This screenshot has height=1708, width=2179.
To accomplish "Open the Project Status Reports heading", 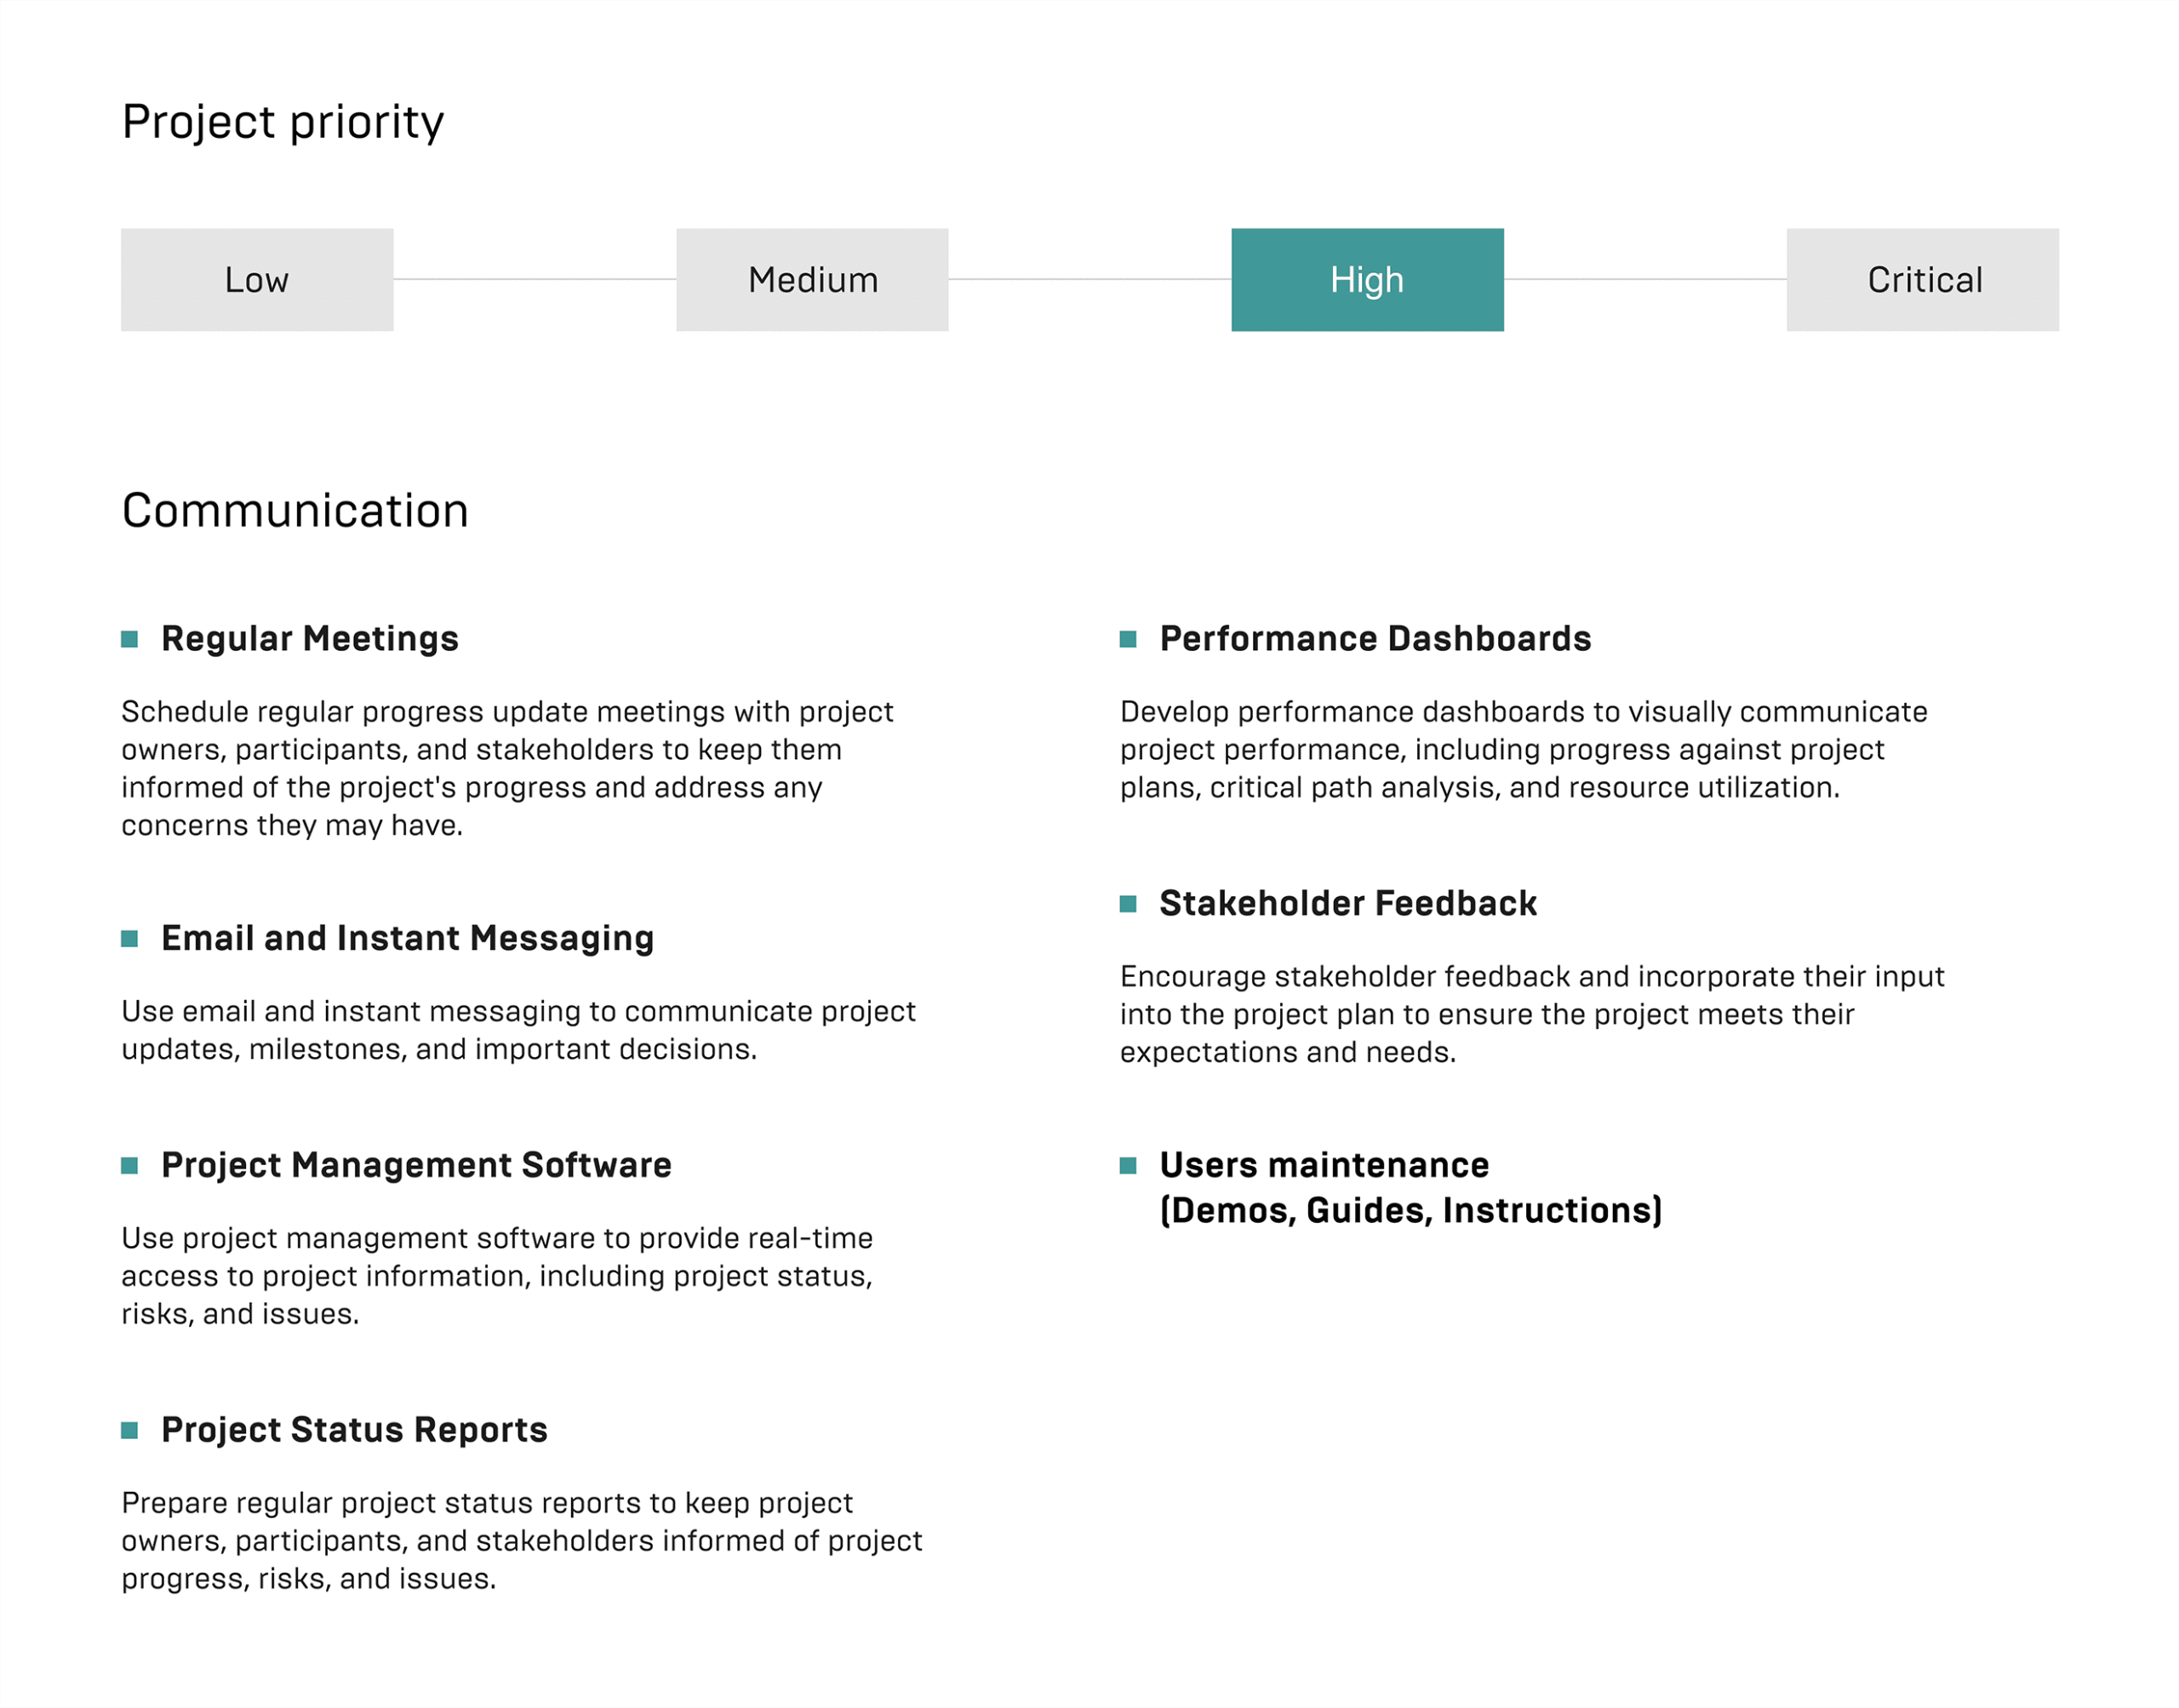I will pyautogui.click(x=354, y=1431).
